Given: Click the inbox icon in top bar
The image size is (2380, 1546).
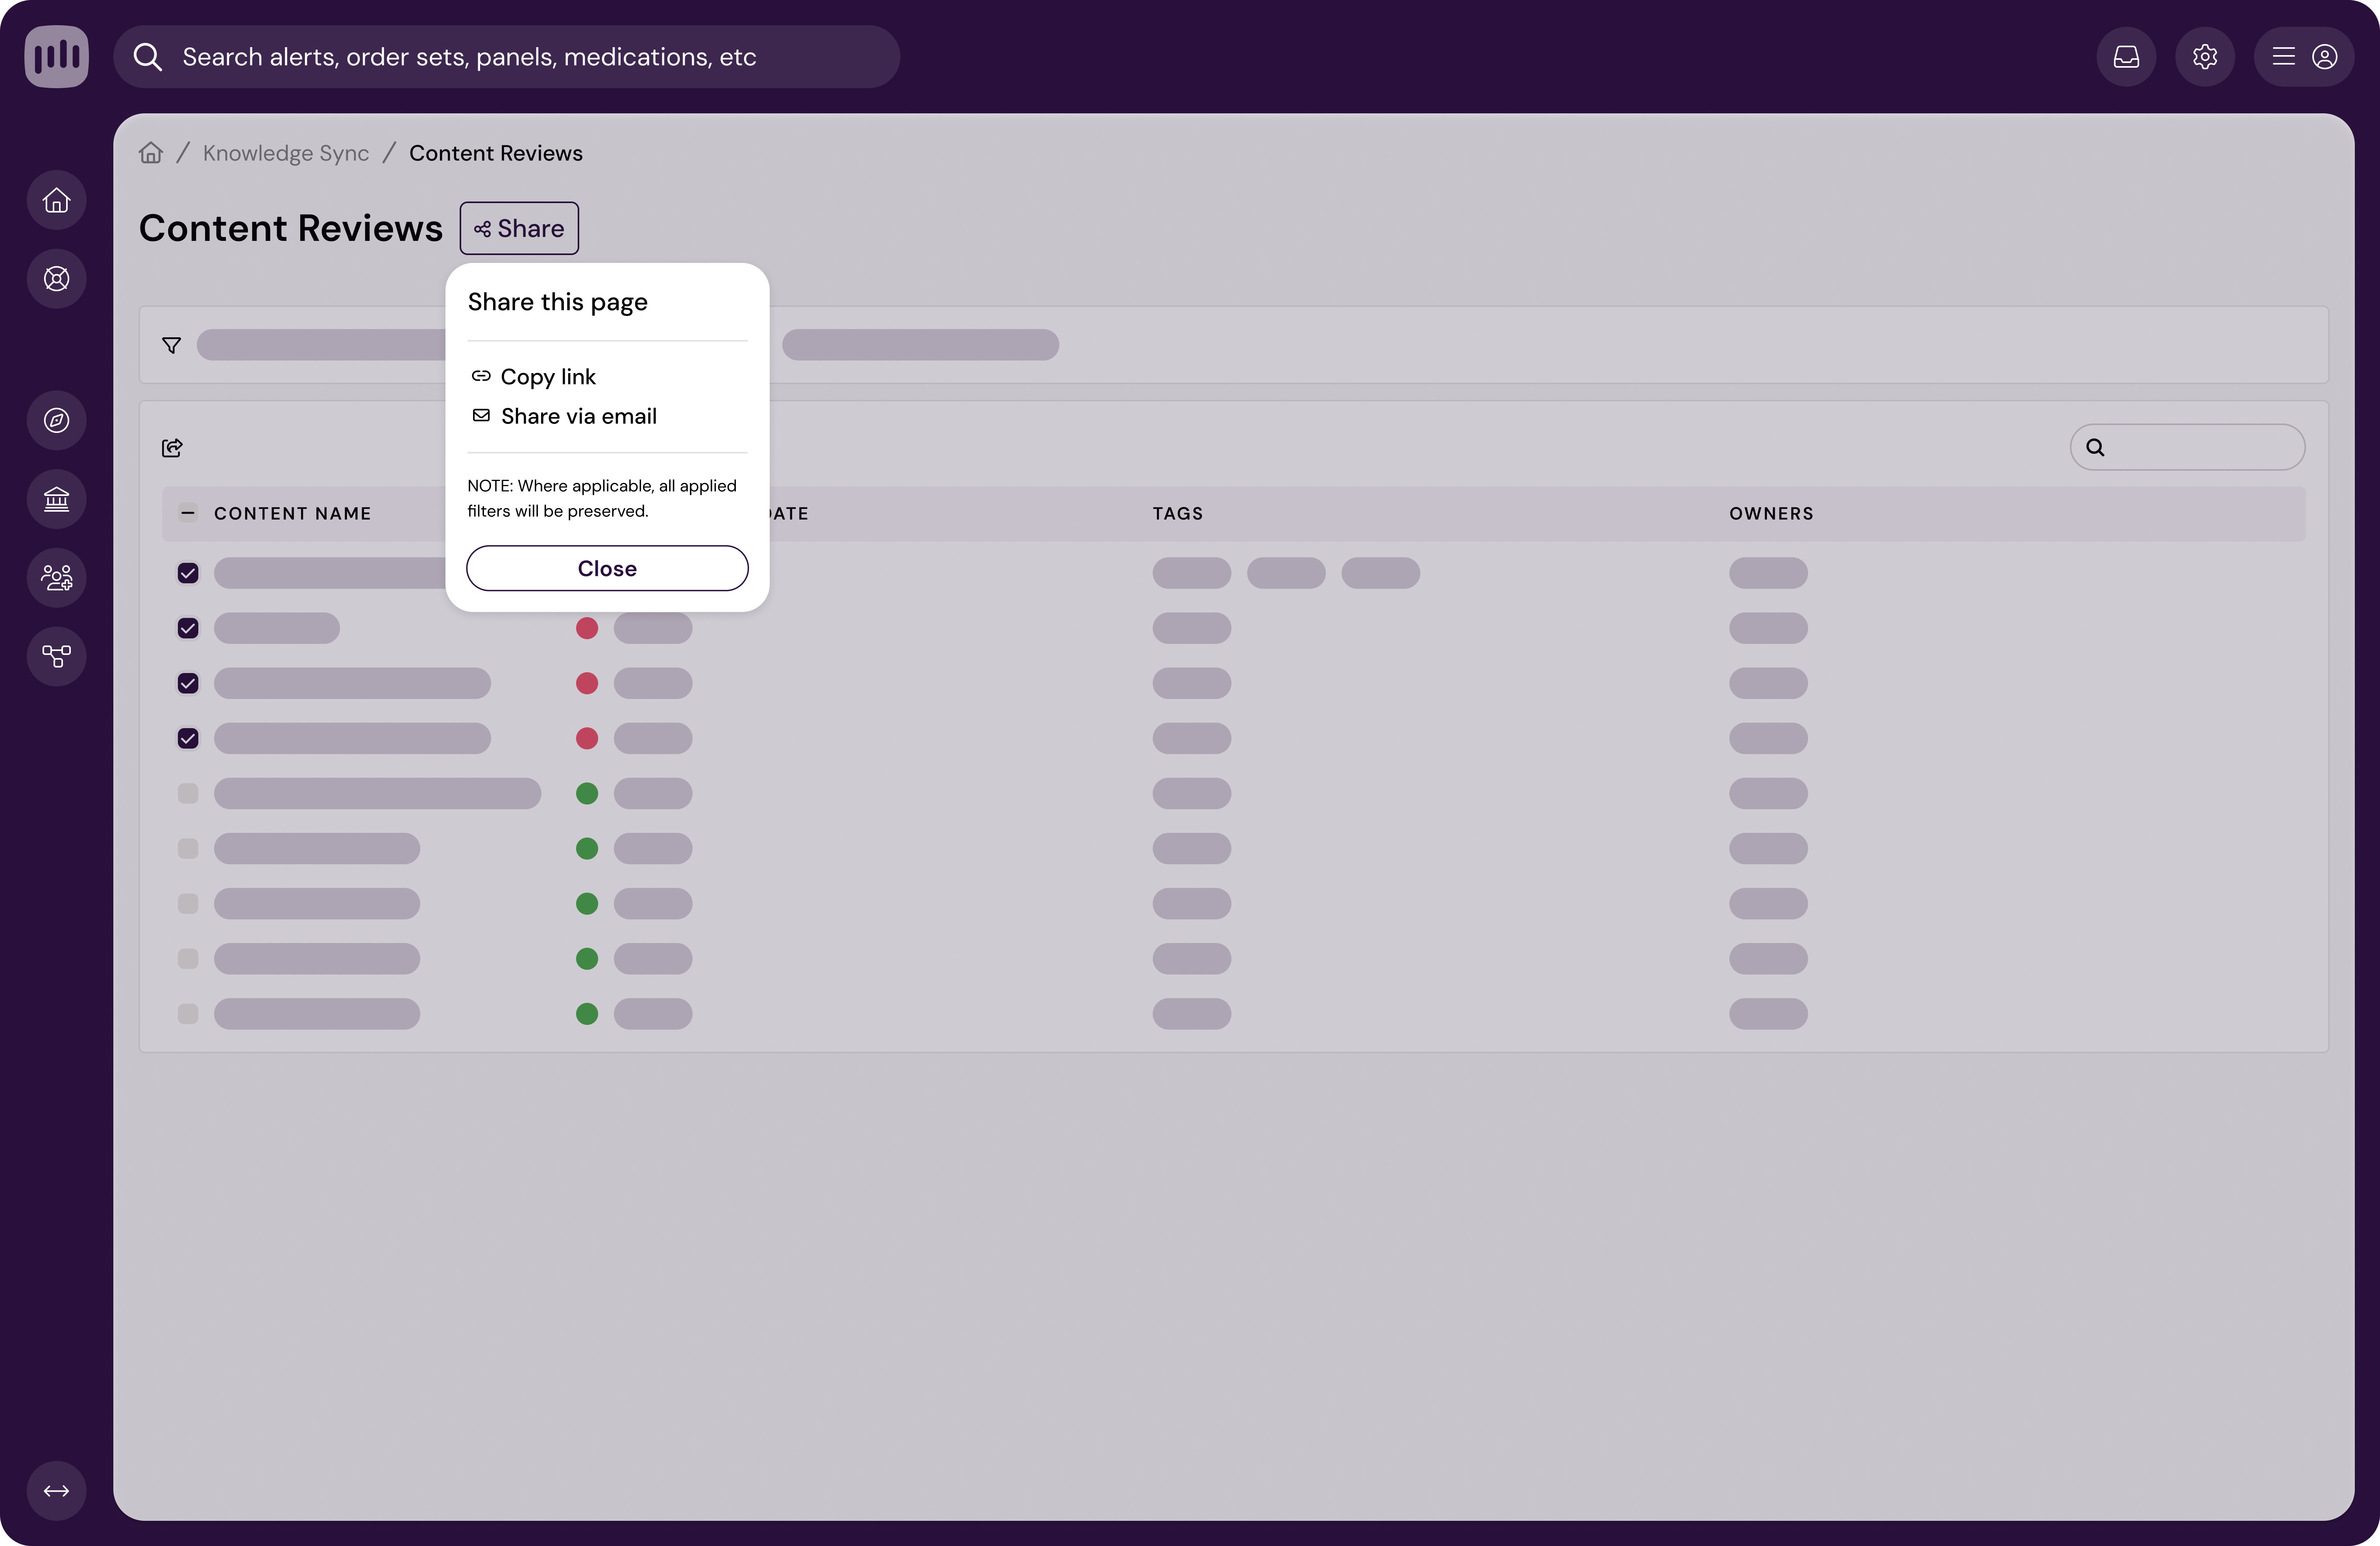Looking at the screenshot, I should [x=2126, y=57].
